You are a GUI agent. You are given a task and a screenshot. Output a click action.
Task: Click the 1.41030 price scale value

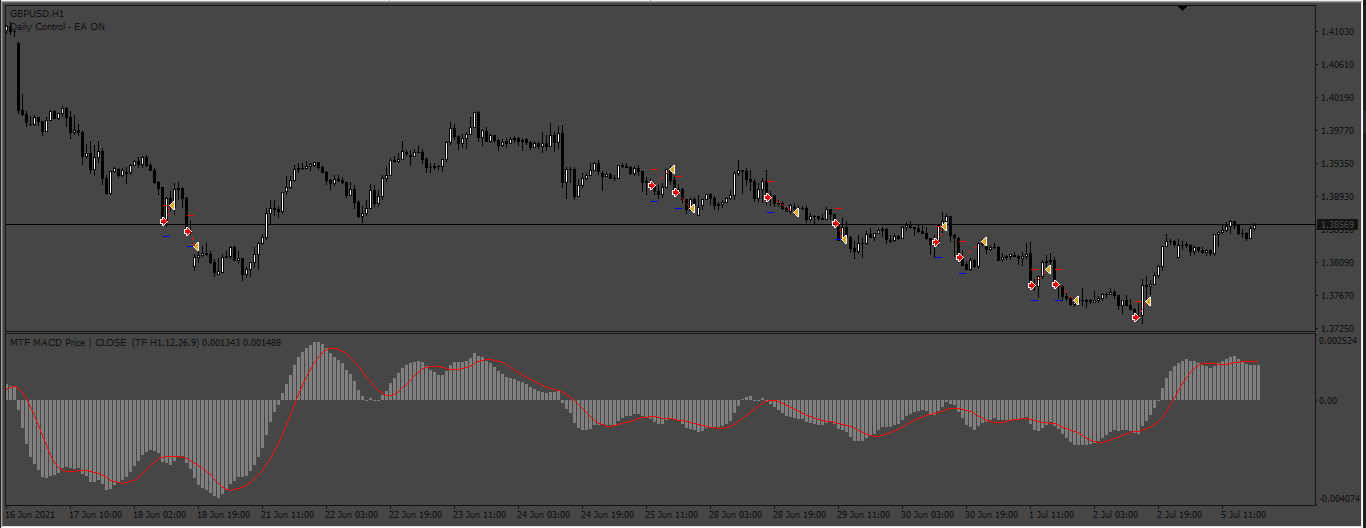point(1337,32)
